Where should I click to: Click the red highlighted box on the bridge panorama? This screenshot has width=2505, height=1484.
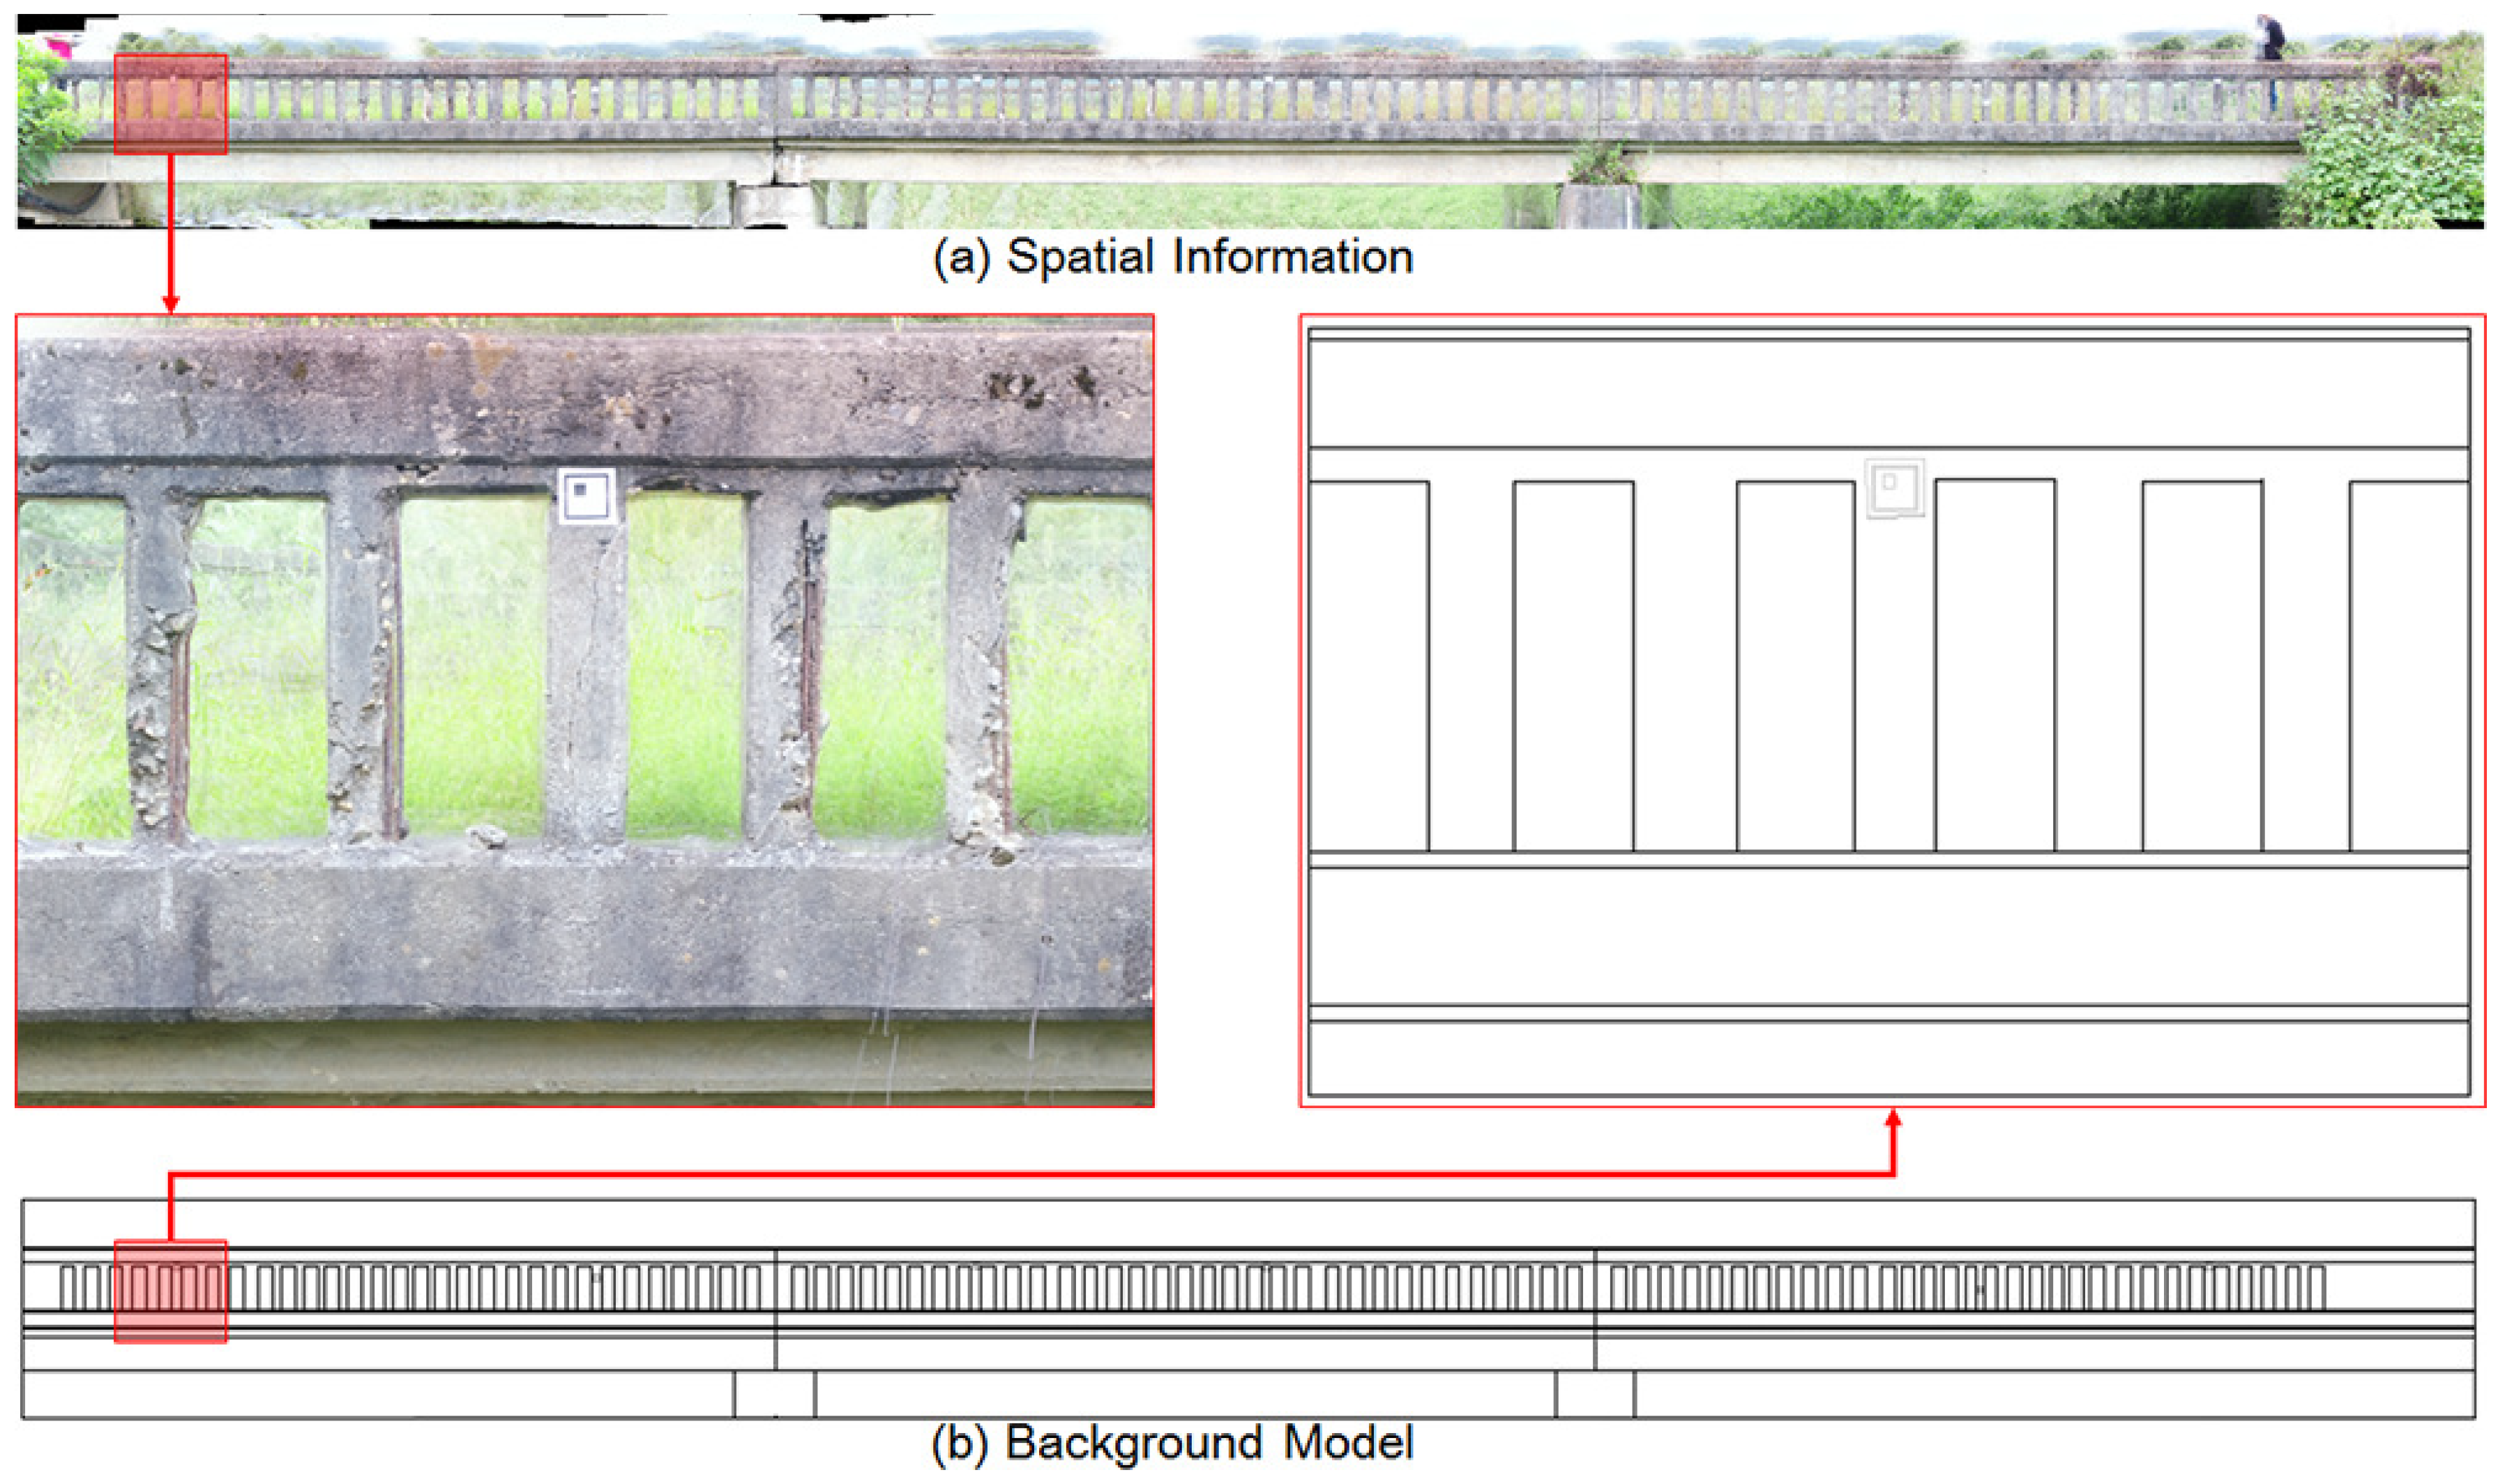click(170, 104)
